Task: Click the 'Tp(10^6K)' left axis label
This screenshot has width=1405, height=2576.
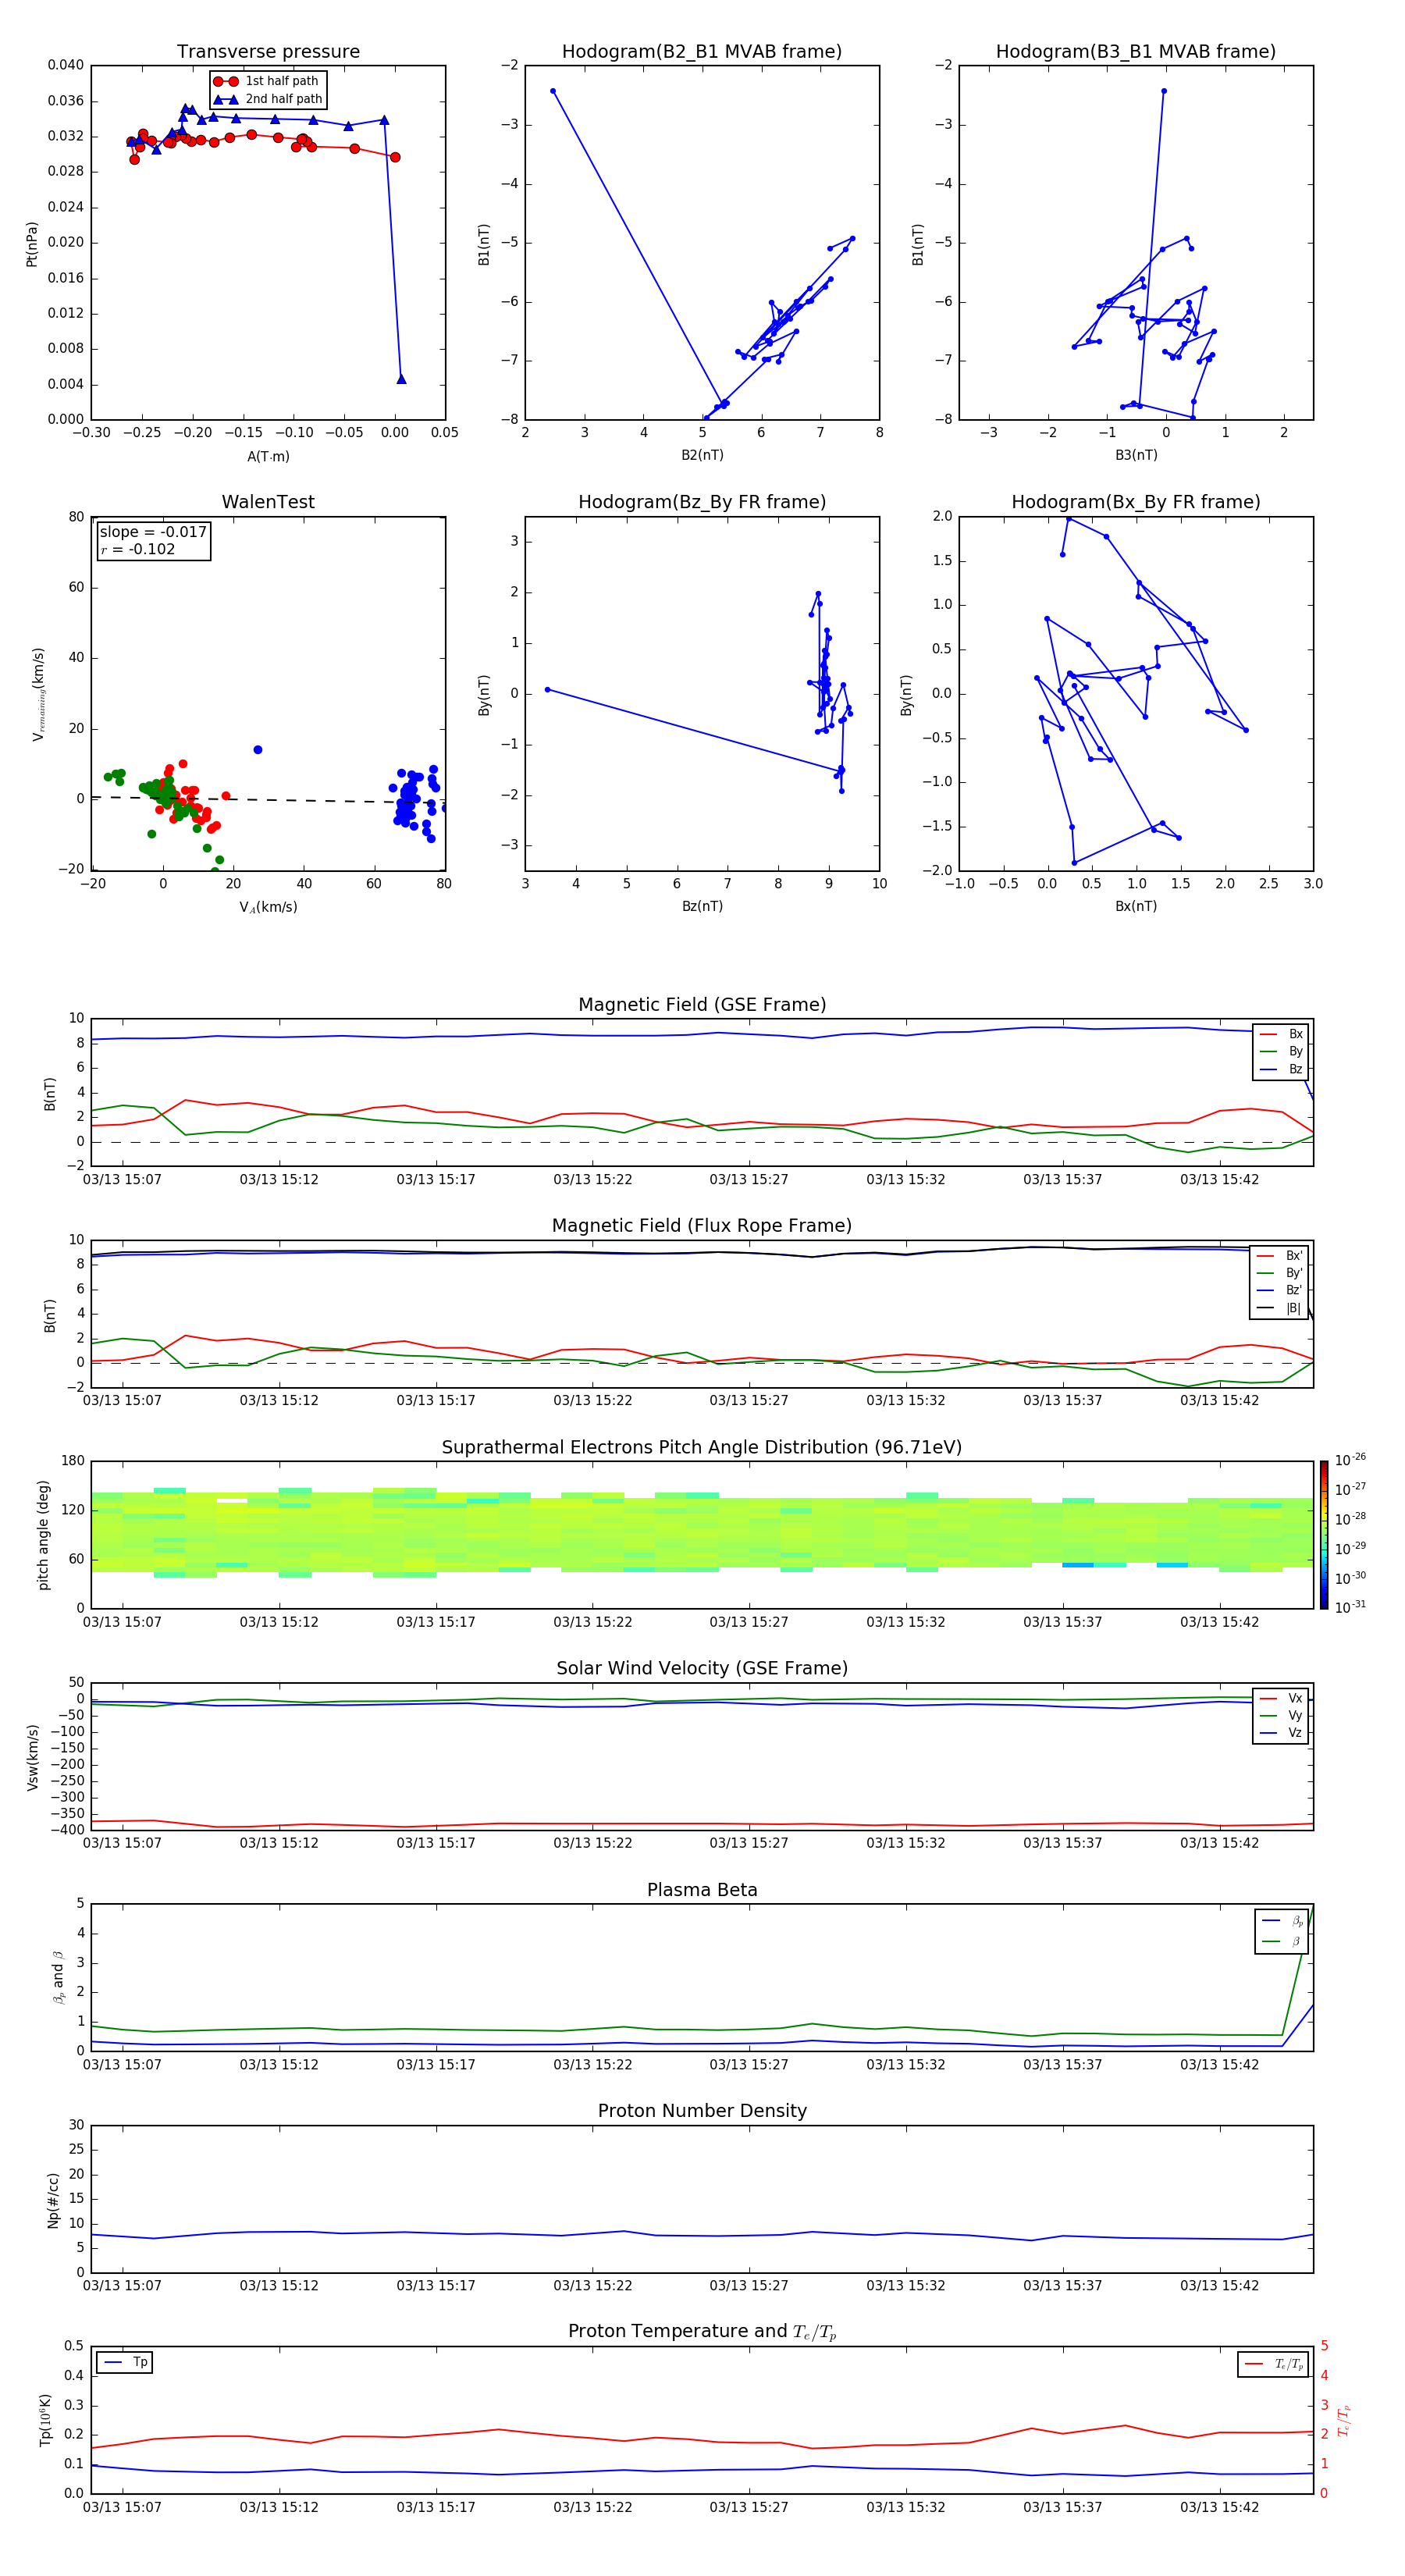Action: 45,2420
